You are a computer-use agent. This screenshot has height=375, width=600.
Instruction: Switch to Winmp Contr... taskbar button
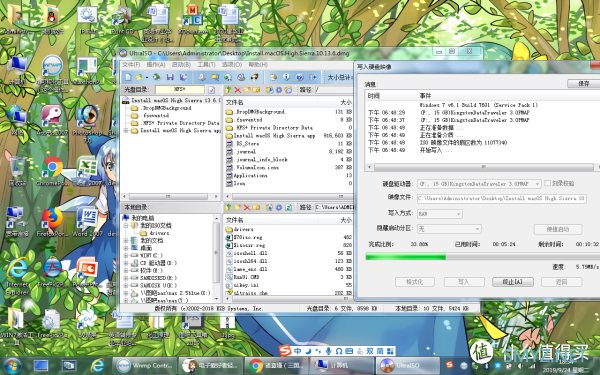coord(145,365)
